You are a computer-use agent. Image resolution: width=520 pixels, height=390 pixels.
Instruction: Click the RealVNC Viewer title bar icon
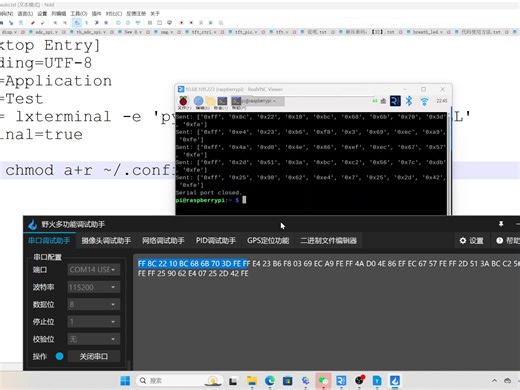pos(181,89)
